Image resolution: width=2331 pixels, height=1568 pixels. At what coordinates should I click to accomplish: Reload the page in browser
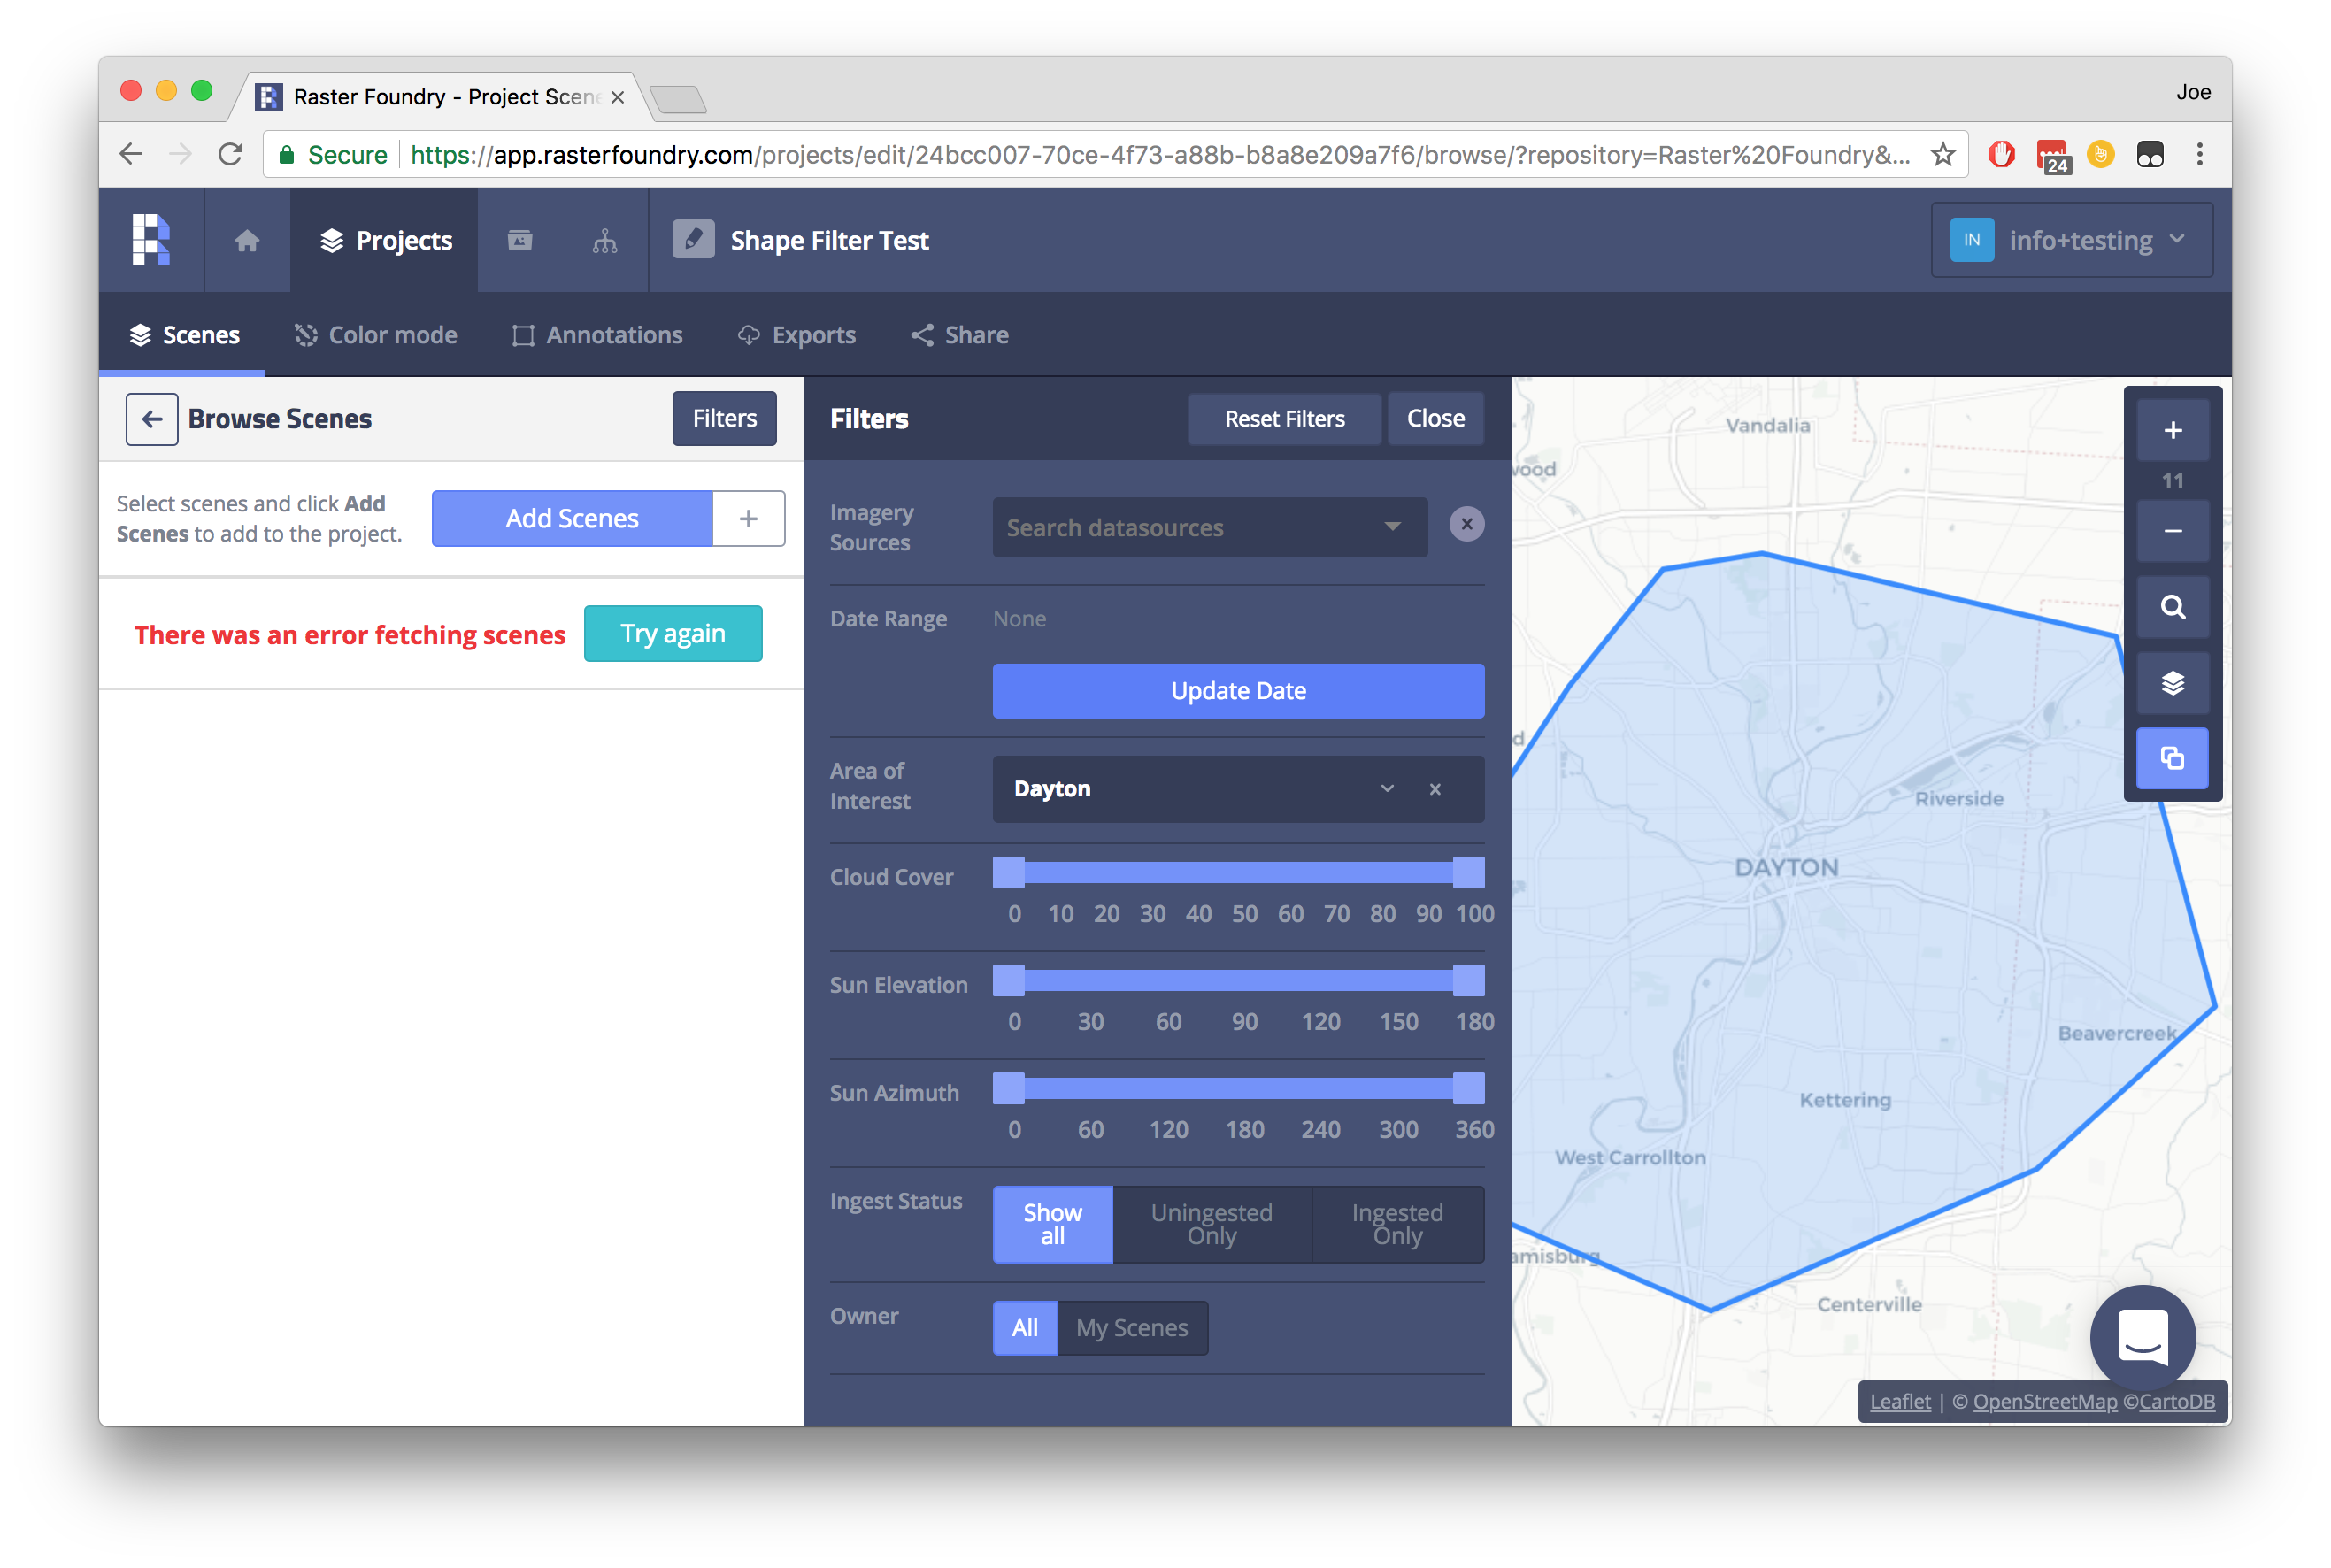point(230,154)
